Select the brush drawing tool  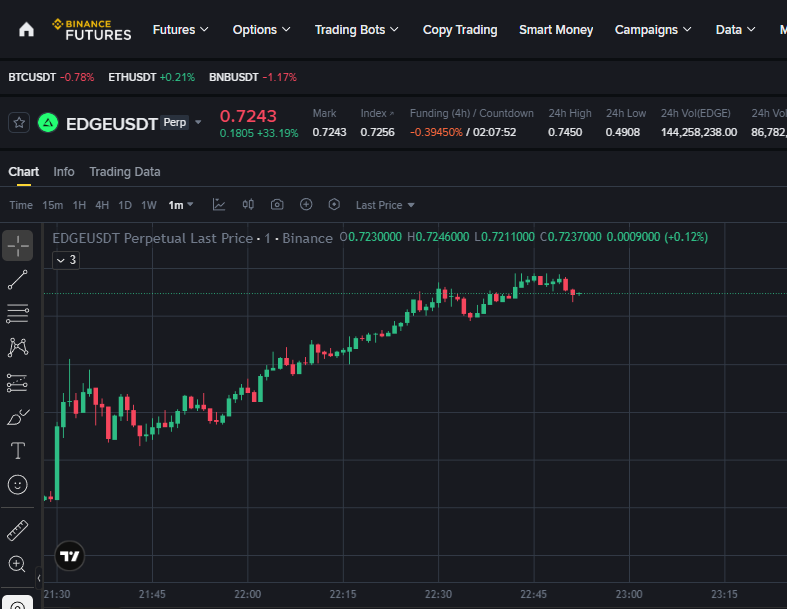pos(18,417)
